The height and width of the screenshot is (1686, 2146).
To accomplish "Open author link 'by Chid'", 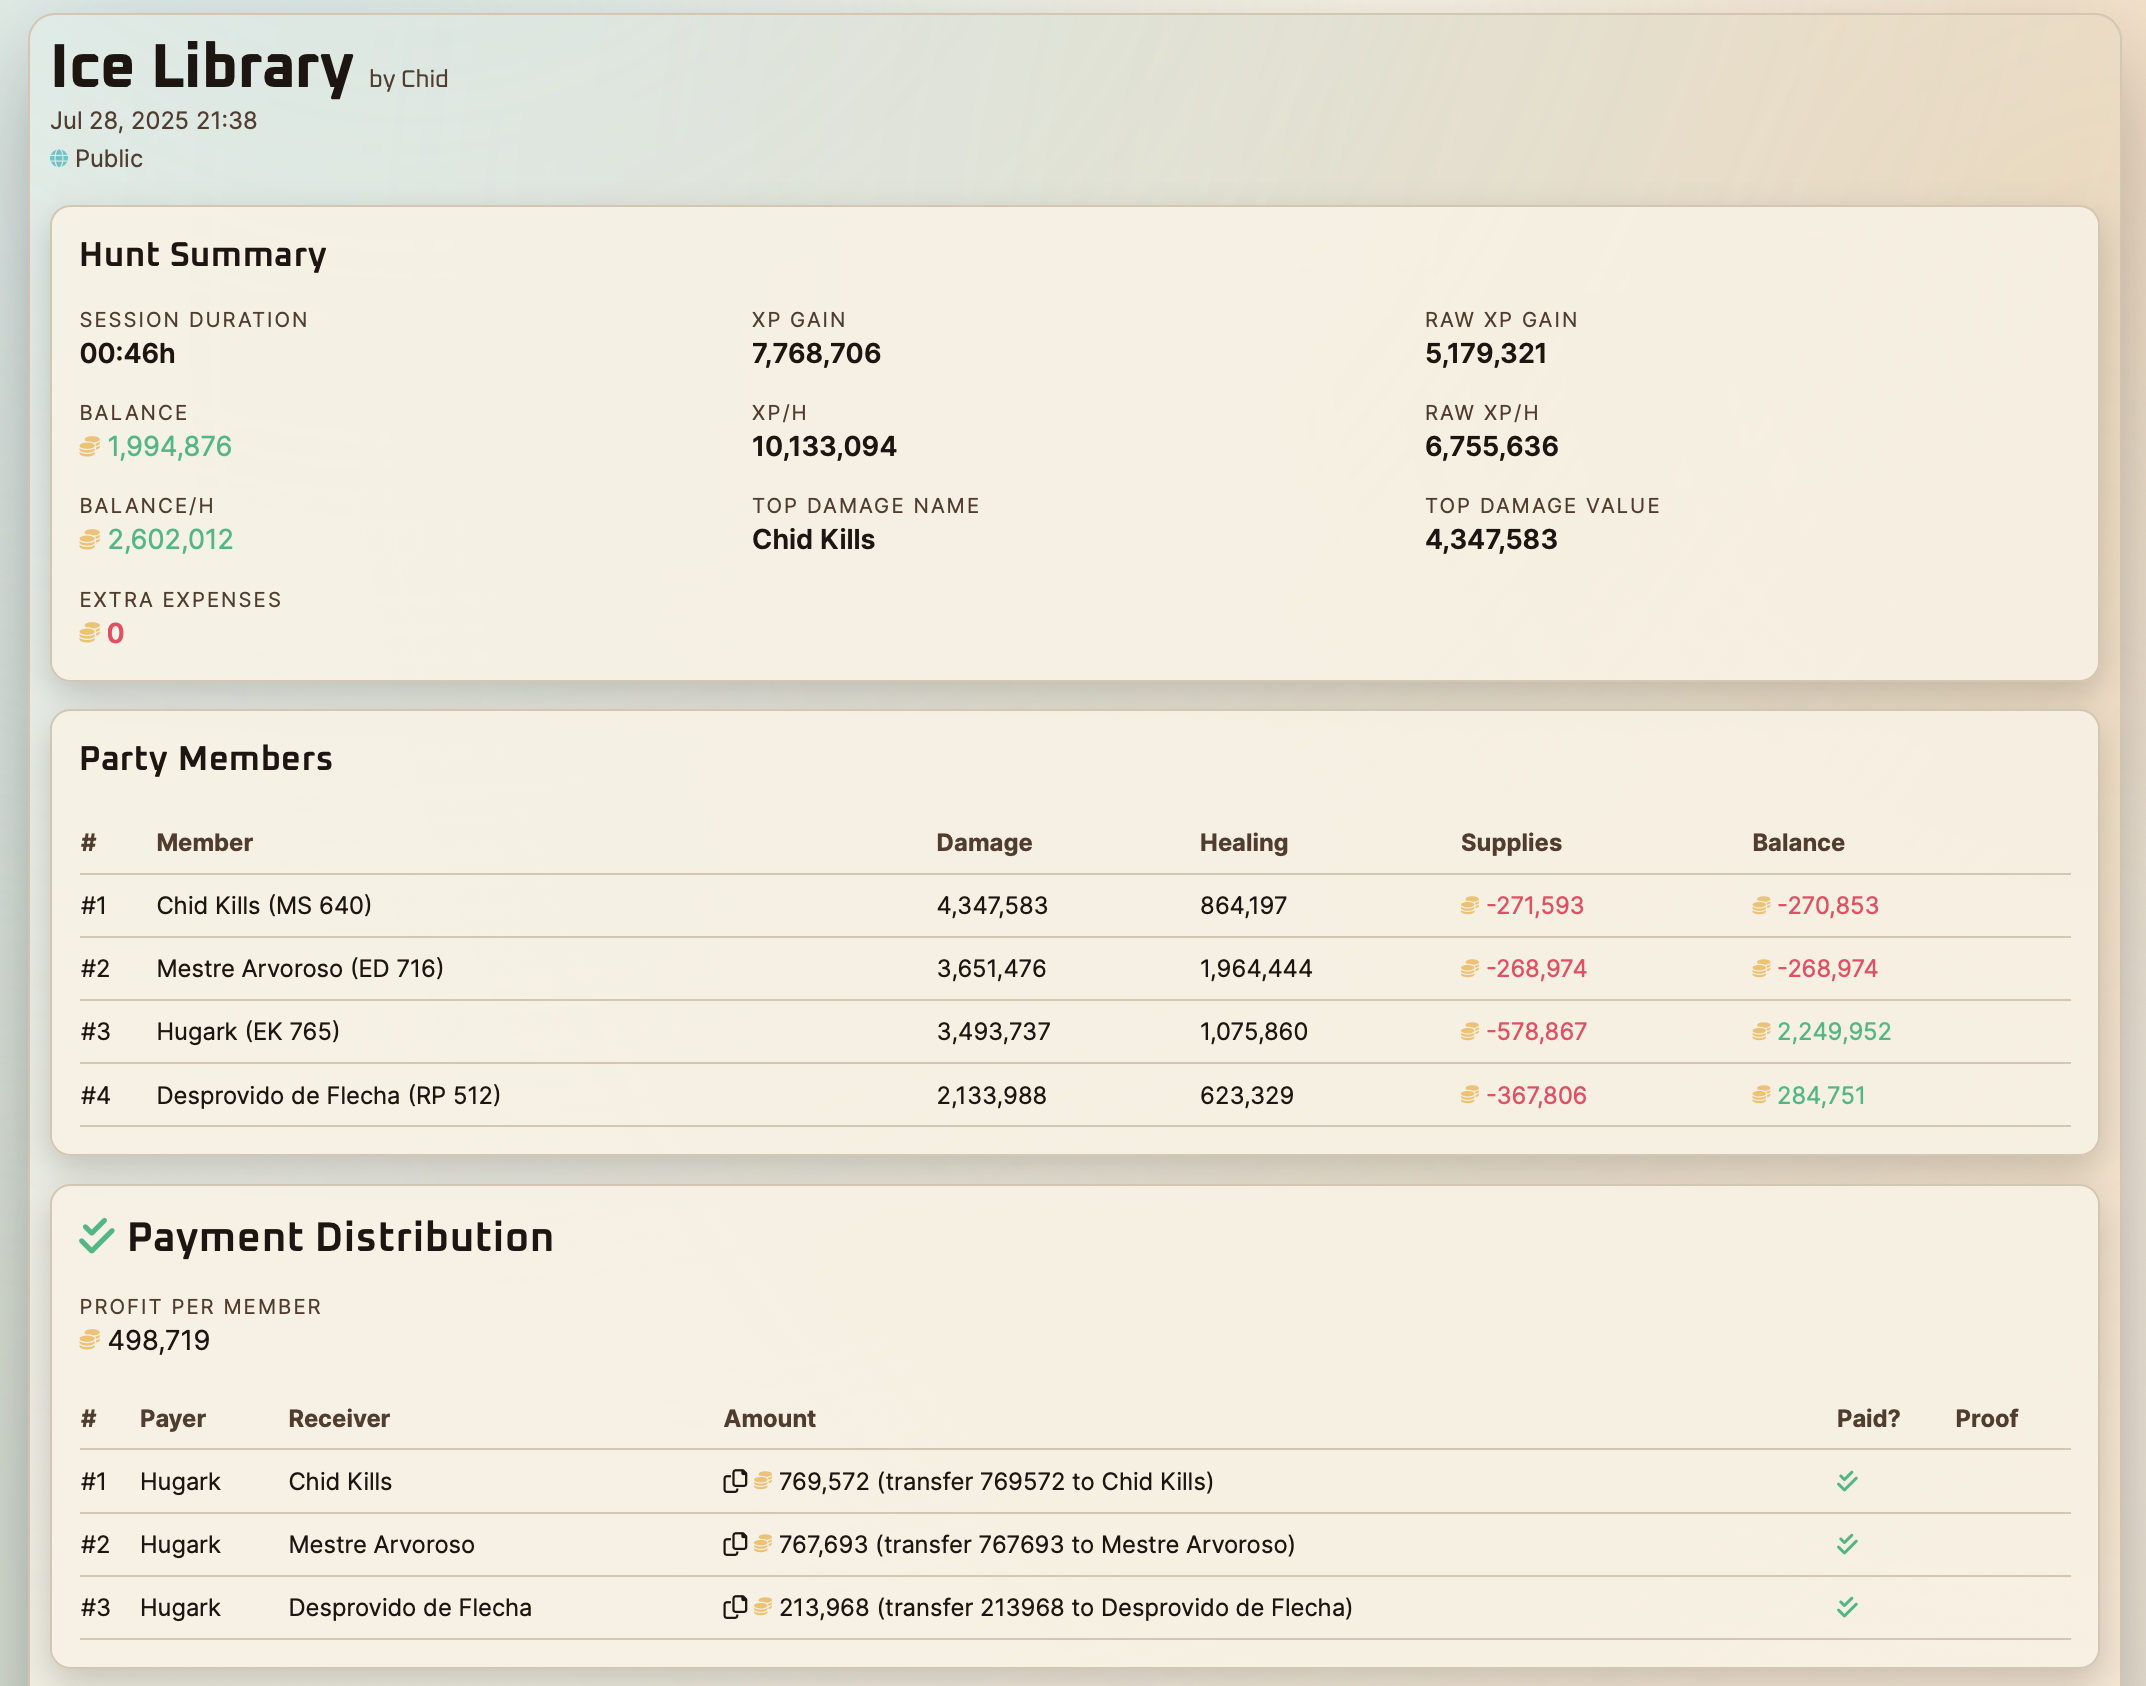I will 408,79.
